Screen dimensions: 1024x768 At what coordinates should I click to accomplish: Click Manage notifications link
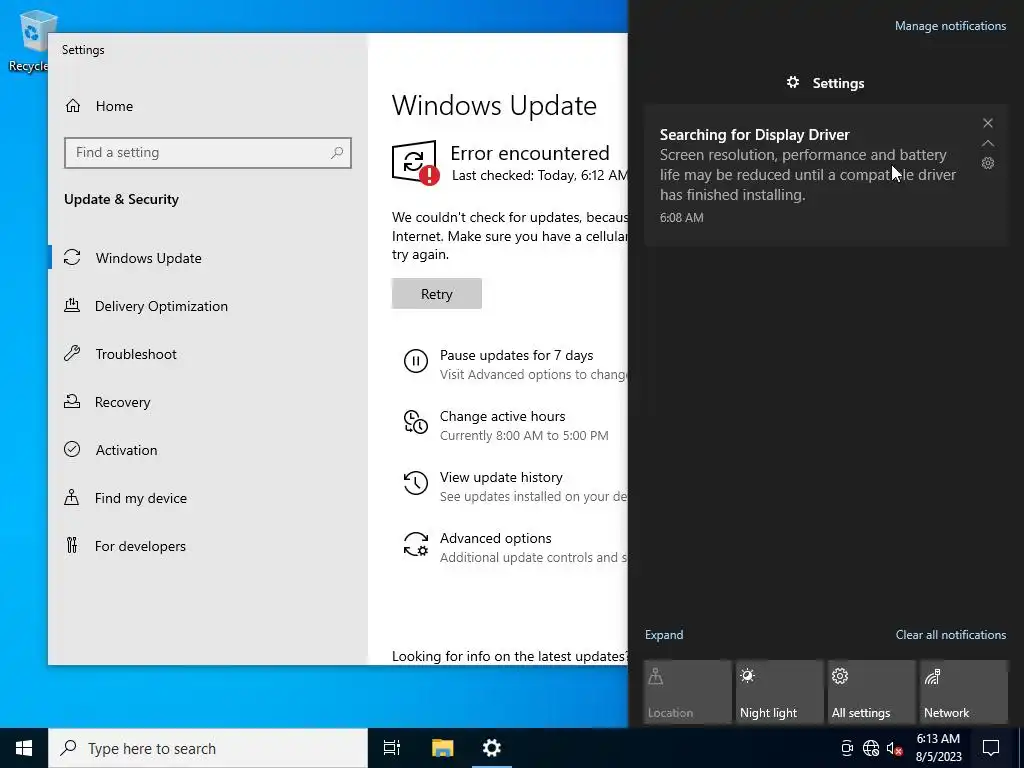[950, 26]
